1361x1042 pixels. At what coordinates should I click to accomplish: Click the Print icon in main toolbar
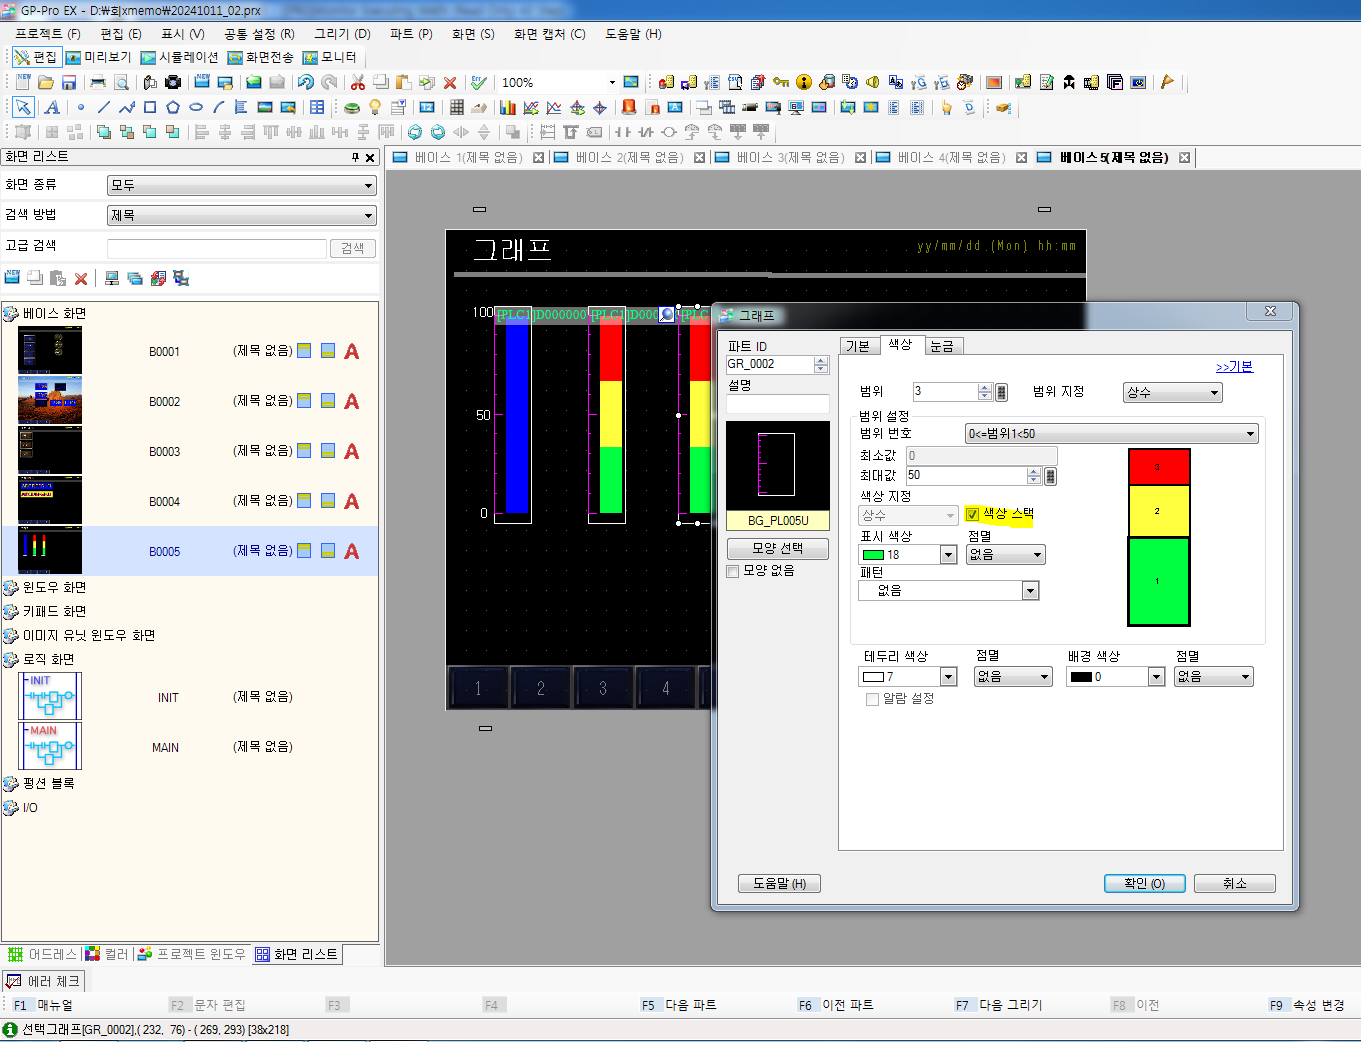[98, 82]
